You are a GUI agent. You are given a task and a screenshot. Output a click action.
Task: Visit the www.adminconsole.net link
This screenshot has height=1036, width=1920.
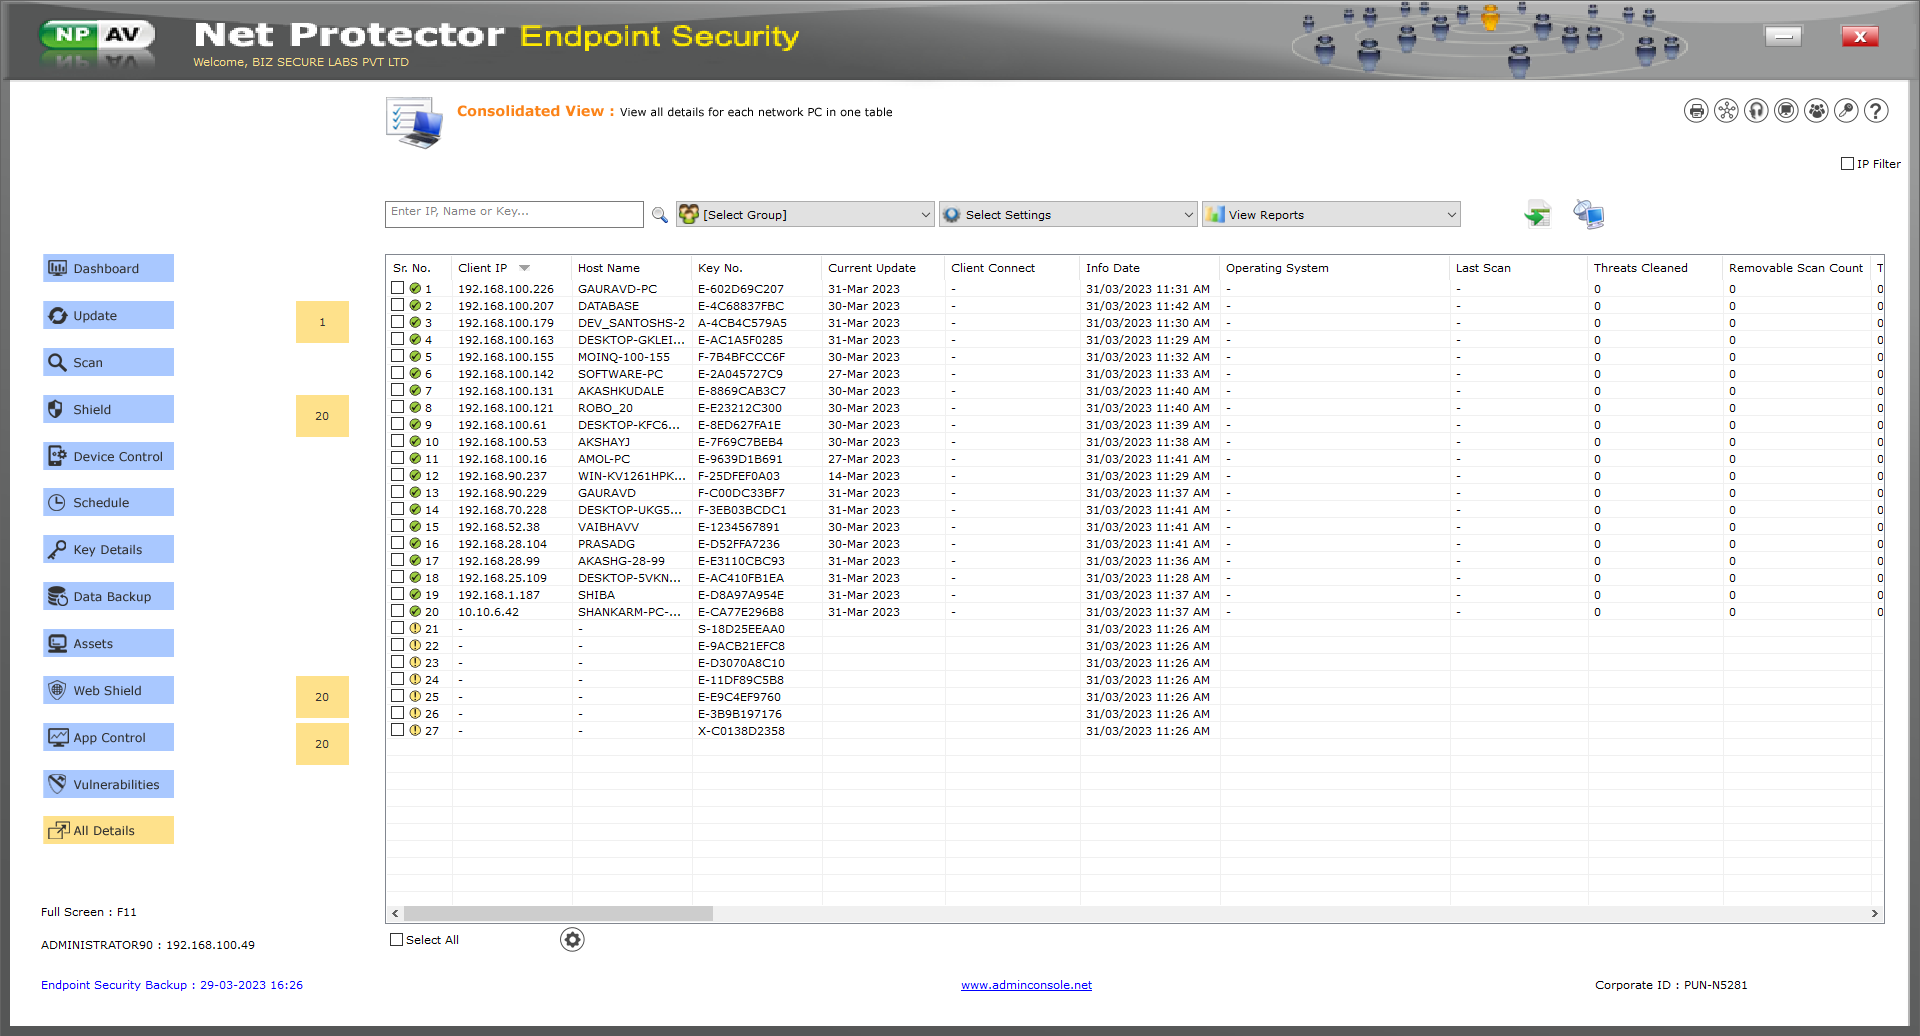(1026, 985)
